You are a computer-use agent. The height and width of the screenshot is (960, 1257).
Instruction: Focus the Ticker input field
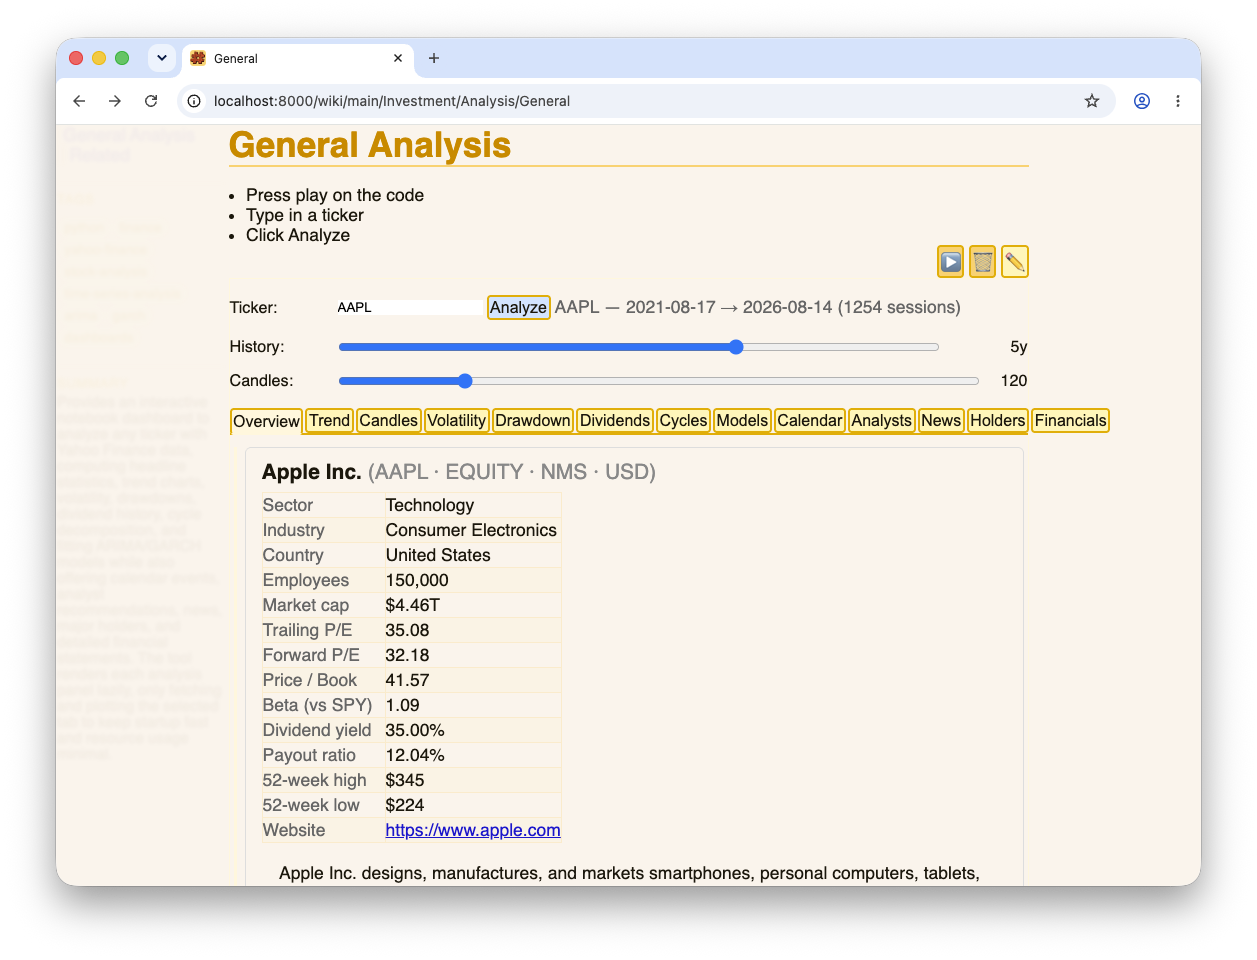[x=410, y=307]
